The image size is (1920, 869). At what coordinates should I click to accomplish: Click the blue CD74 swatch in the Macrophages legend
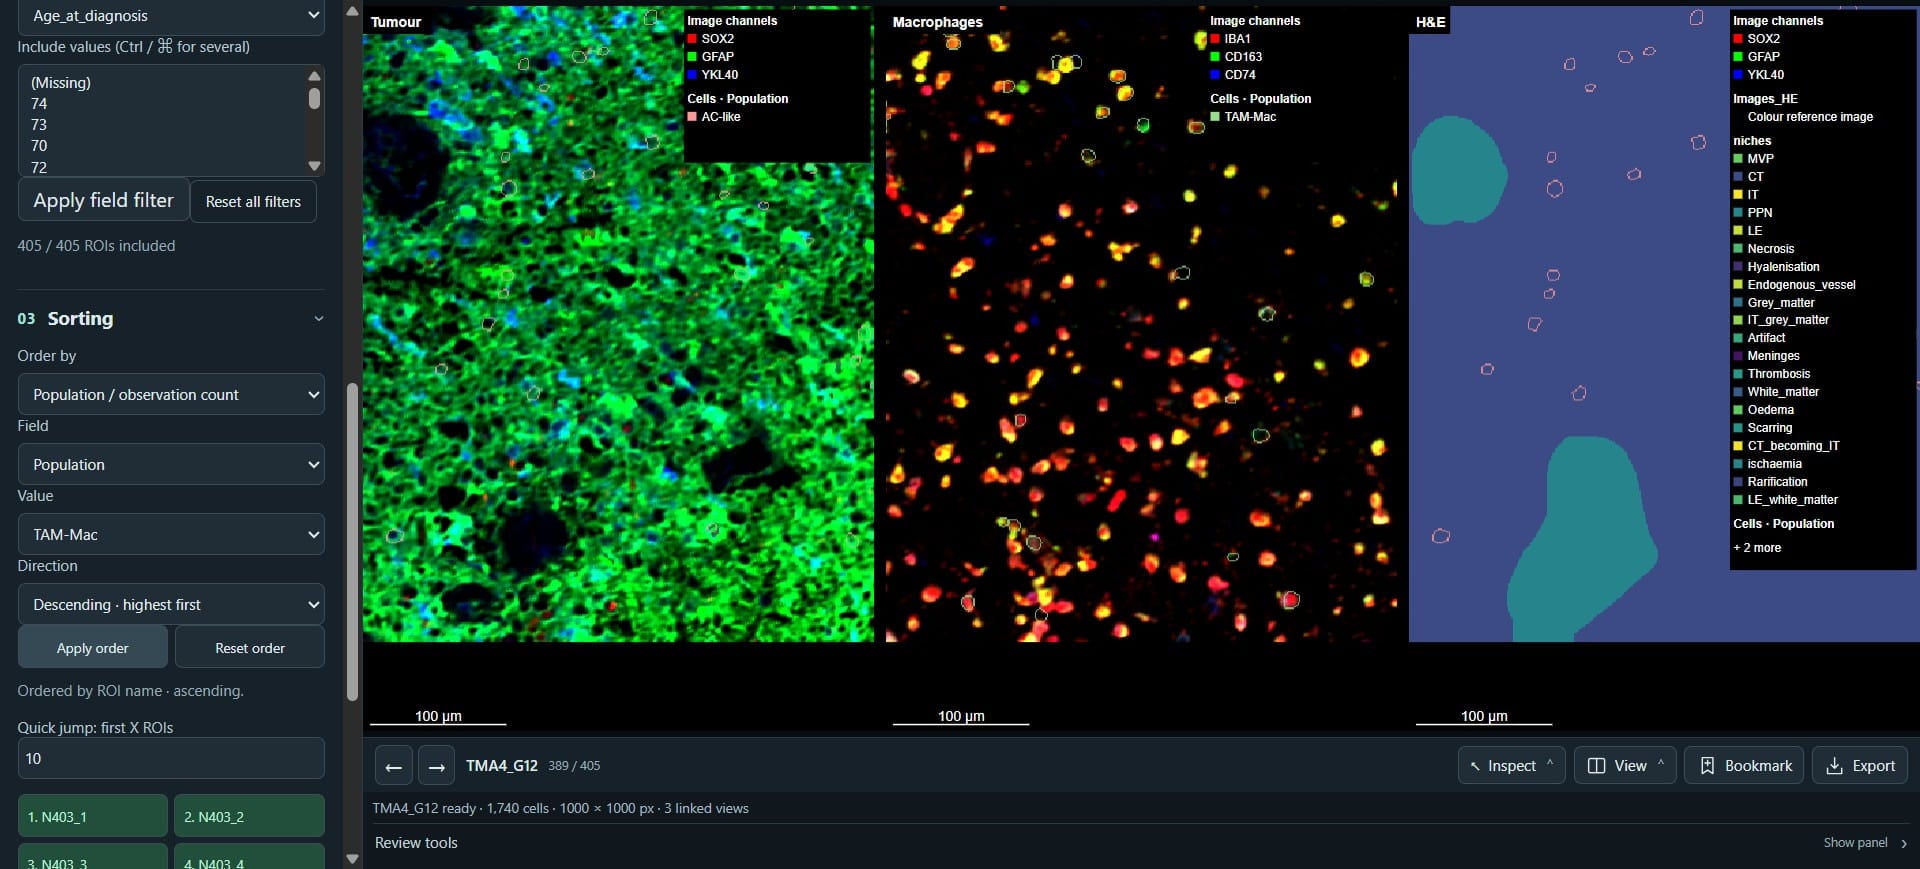pos(1215,75)
